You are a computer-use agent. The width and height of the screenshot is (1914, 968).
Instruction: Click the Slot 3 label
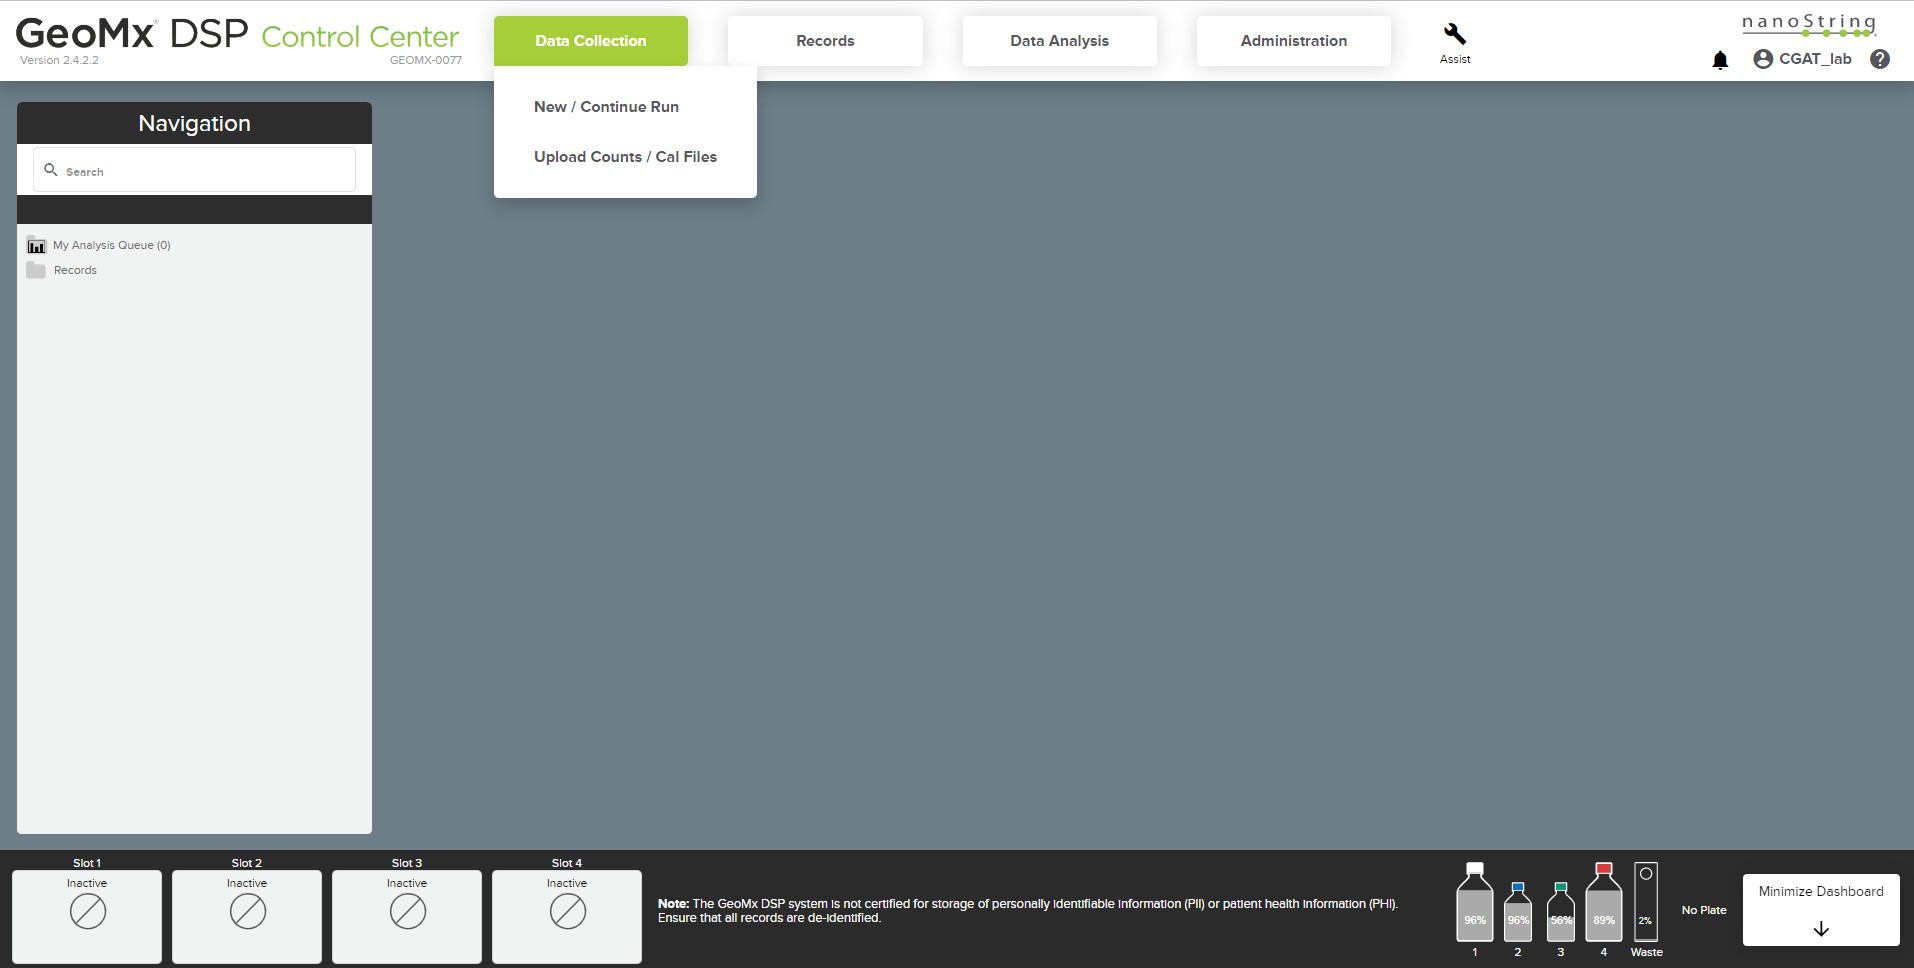pyautogui.click(x=407, y=863)
